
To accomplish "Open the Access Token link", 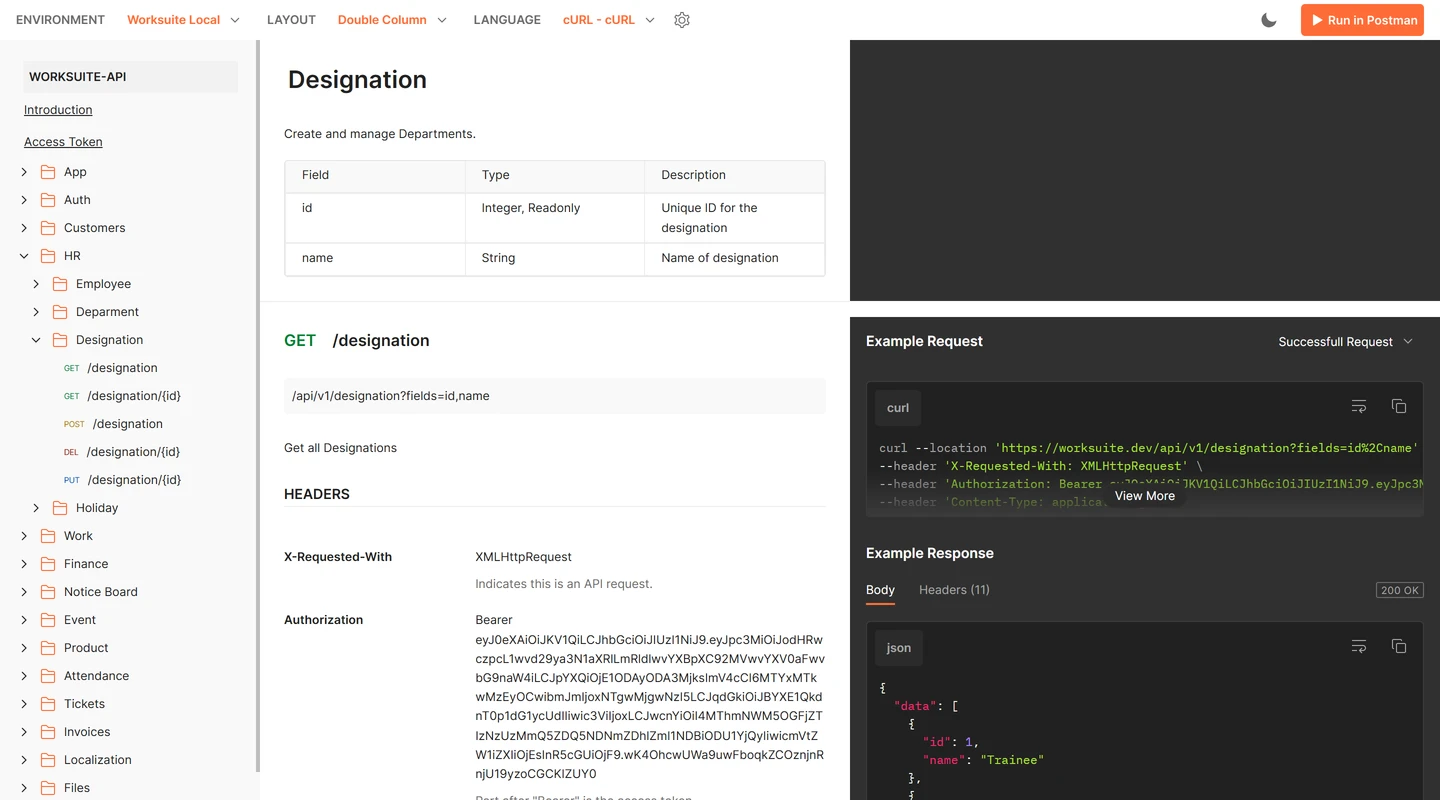I will [x=63, y=142].
